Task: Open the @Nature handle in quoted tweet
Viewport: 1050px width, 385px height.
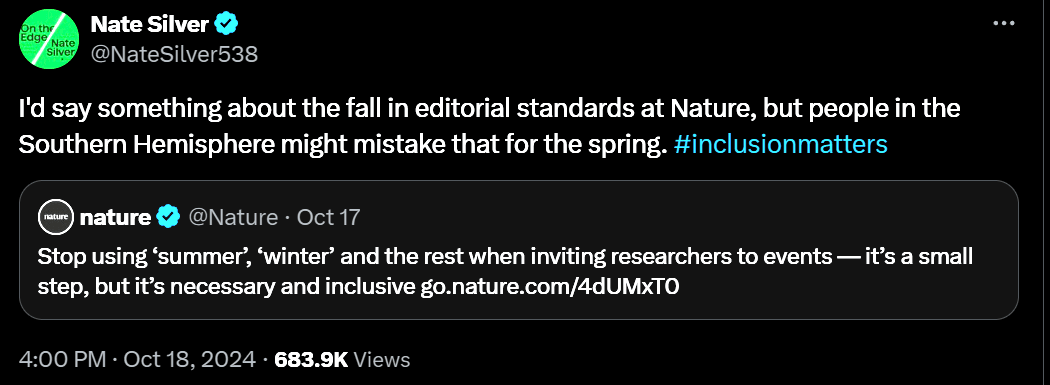Action: pos(232,217)
